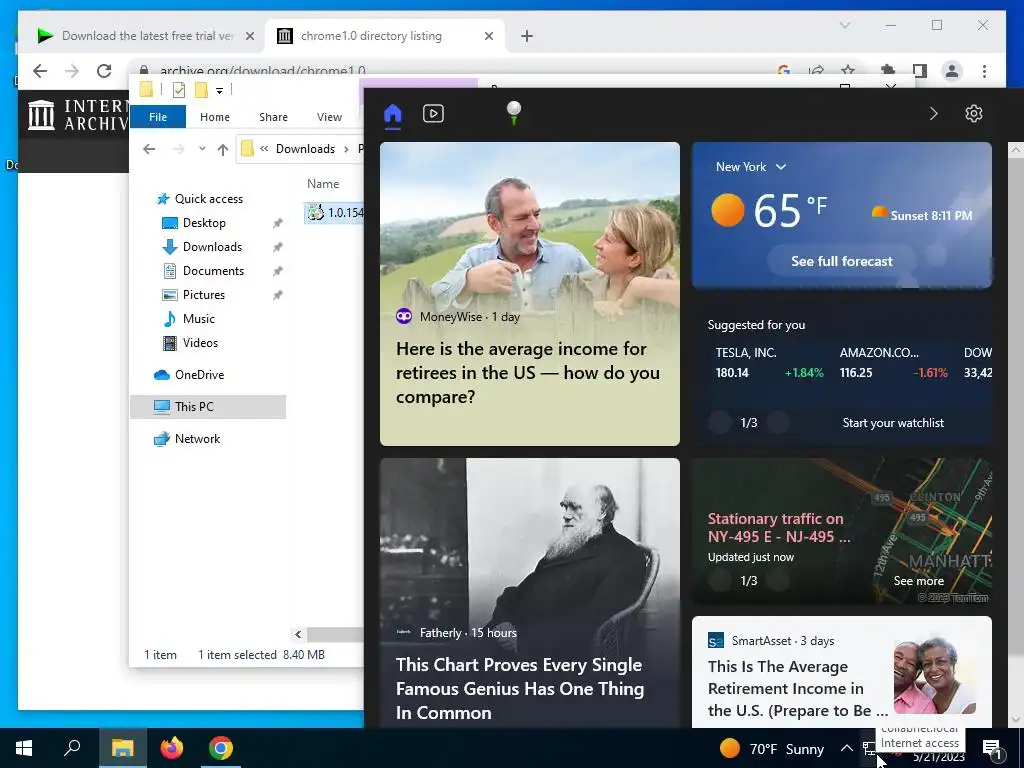Open the File tab in File Explorer
This screenshot has height=768, width=1024.
pos(158,117)
